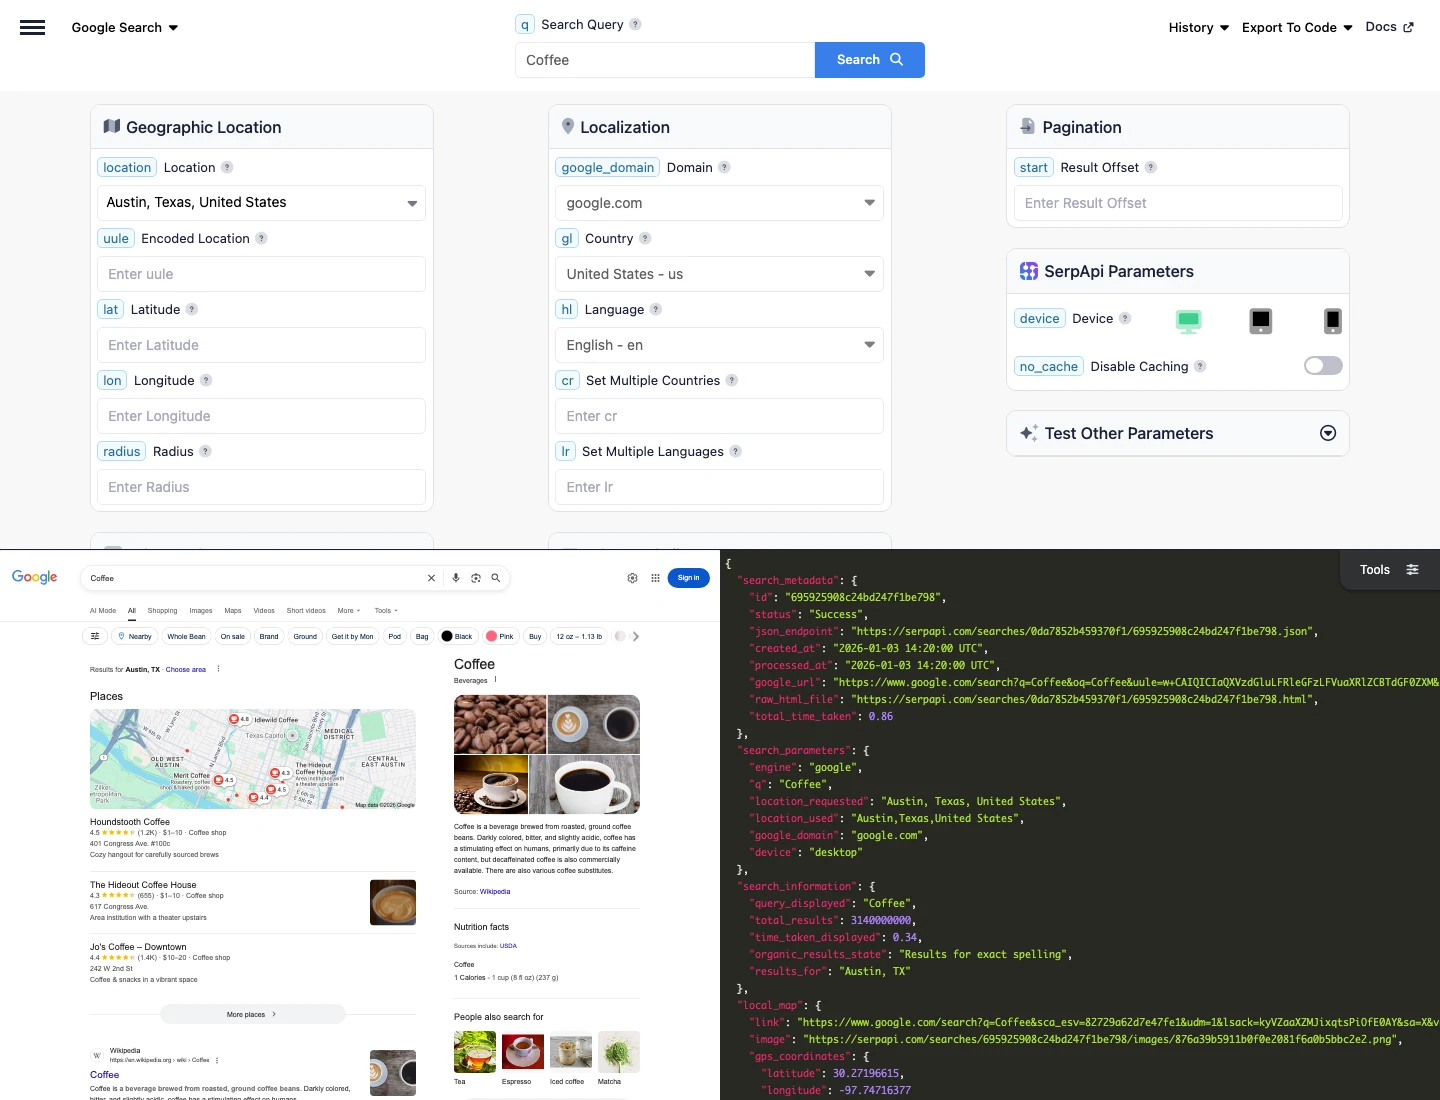Click the Google logo in preview
Screen dimensions: 1440x1100
(x=35, y=577)
